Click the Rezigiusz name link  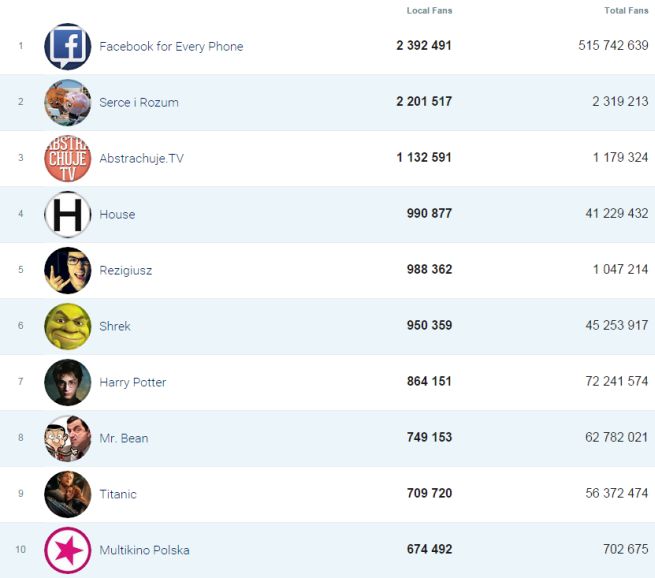click(126, 271)
